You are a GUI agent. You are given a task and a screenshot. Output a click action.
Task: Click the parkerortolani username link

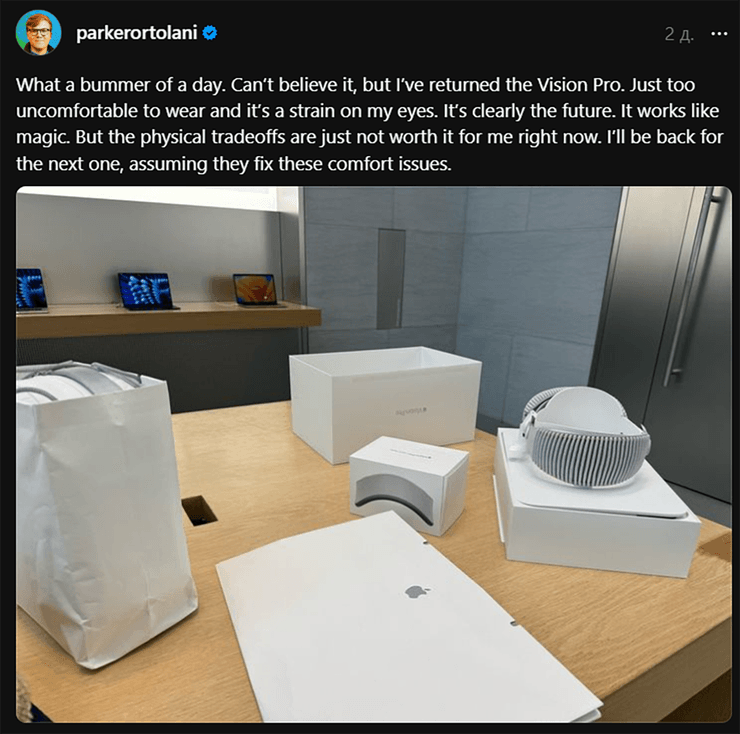[x=137, y=33]
